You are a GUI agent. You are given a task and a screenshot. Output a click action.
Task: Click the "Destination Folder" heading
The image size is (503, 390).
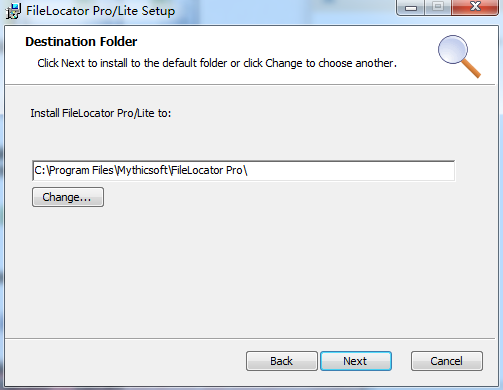point(81,42)
